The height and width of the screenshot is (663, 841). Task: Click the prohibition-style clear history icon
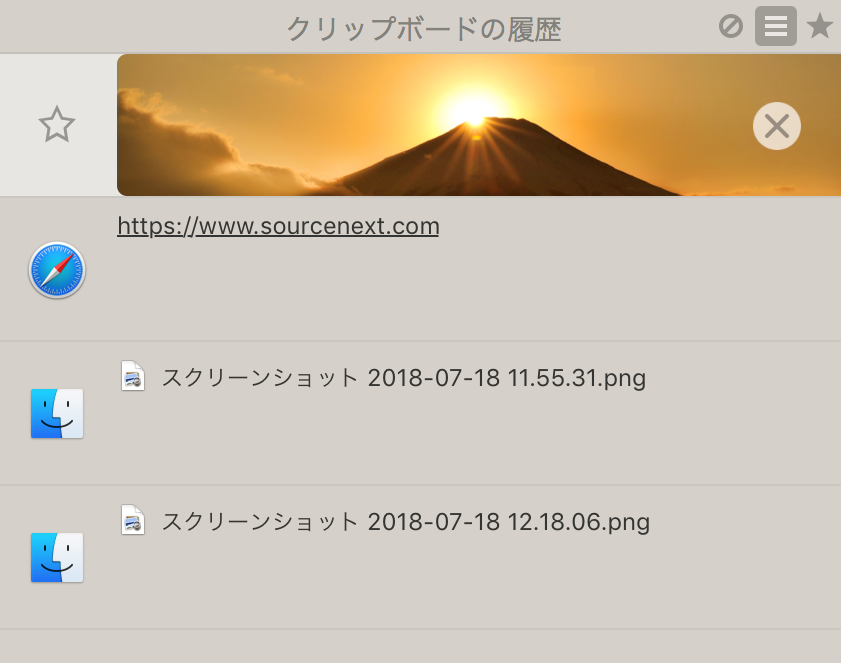(733, 27)
